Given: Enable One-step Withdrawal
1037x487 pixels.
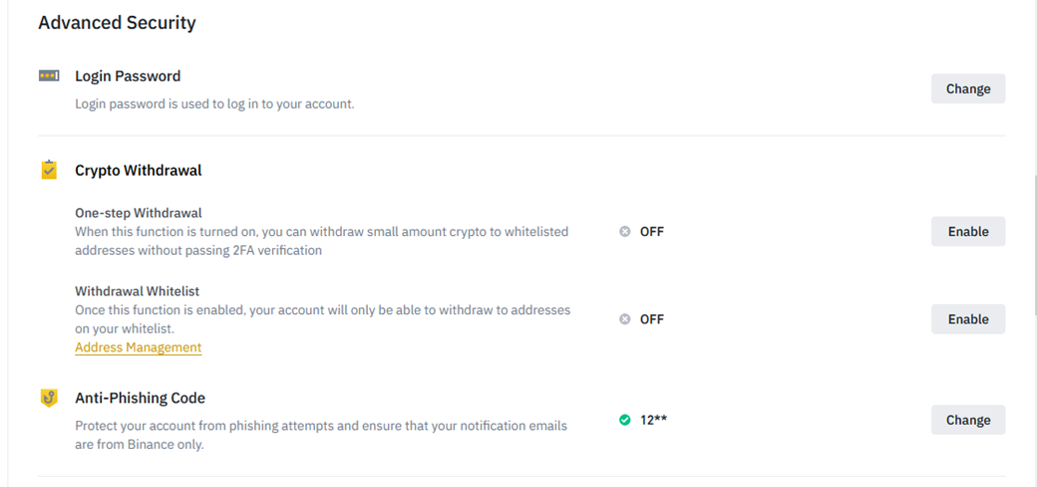Looking at the screenshot, I should 968,232.
